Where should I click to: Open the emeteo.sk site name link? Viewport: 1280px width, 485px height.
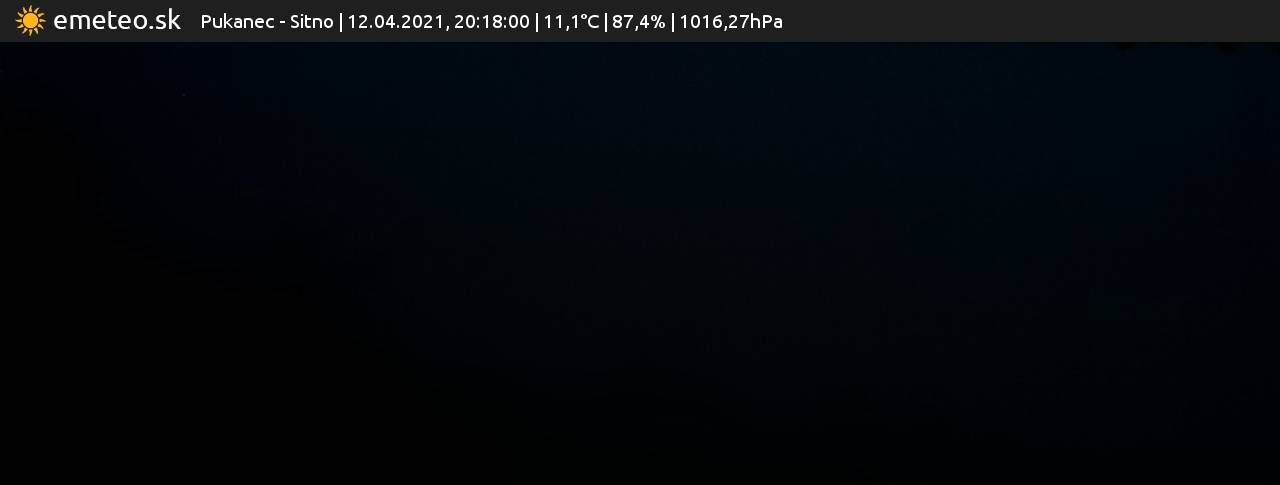pyautogui.click(x=117, y=20)
